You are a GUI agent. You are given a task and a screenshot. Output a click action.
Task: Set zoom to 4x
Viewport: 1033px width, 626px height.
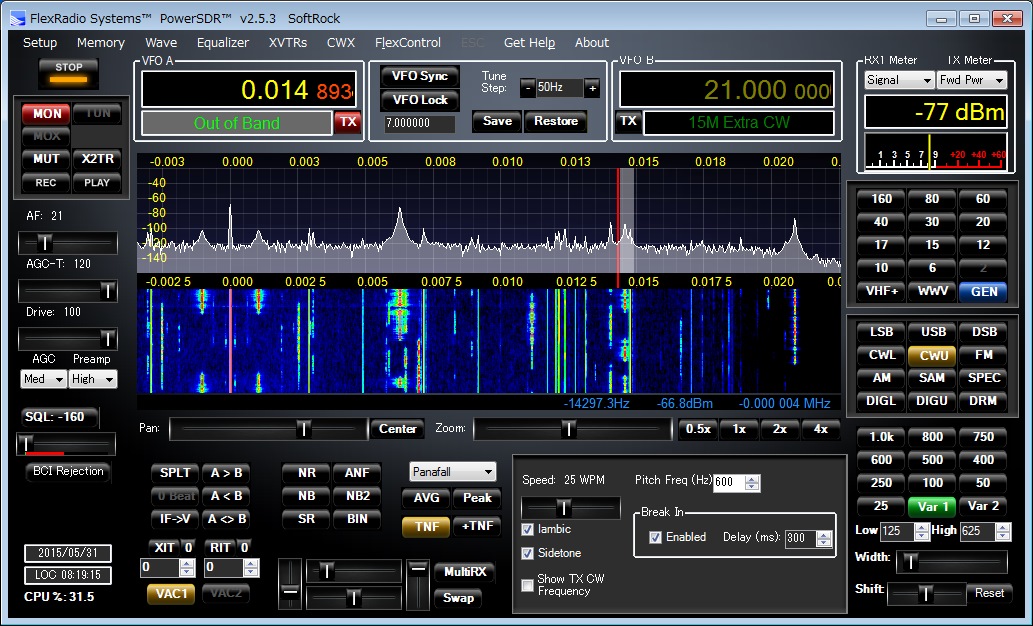click(x=820, y=429)
